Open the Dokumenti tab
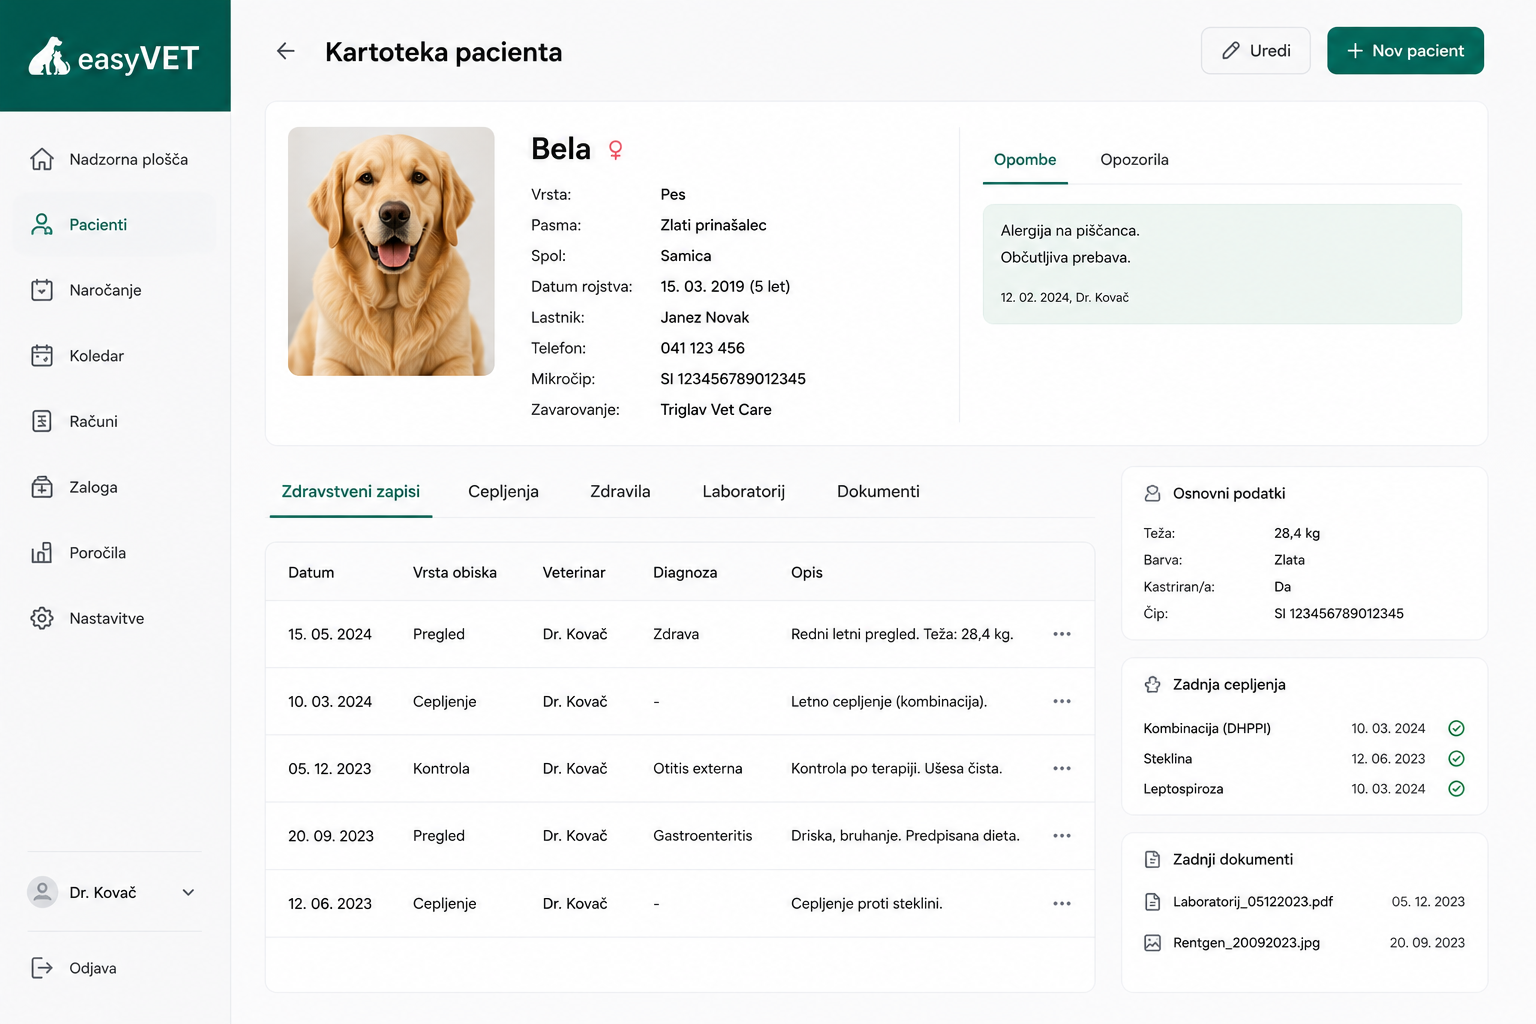 coord(878,492)
